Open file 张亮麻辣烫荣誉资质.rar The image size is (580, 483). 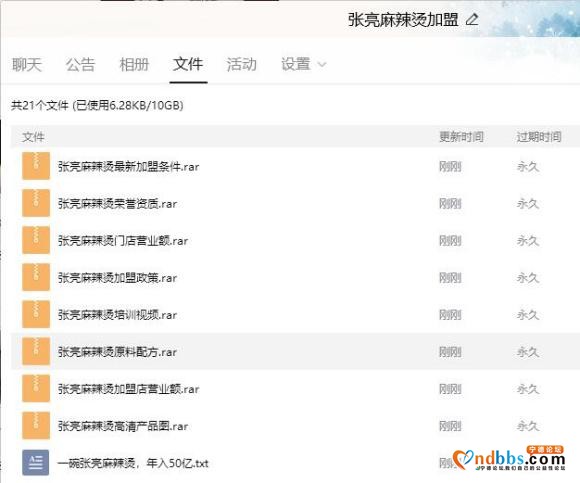[x=117, y=204]
